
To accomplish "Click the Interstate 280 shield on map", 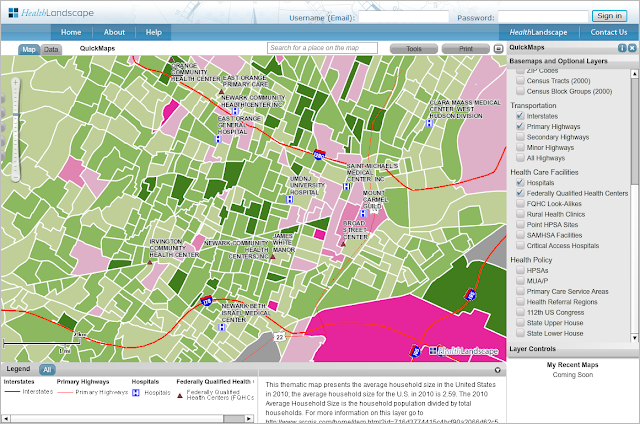I will point(319,155).
